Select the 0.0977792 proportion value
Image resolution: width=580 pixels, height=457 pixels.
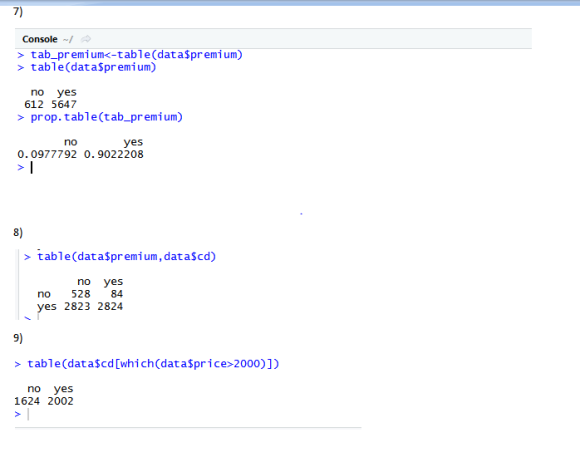pos(47,154)
